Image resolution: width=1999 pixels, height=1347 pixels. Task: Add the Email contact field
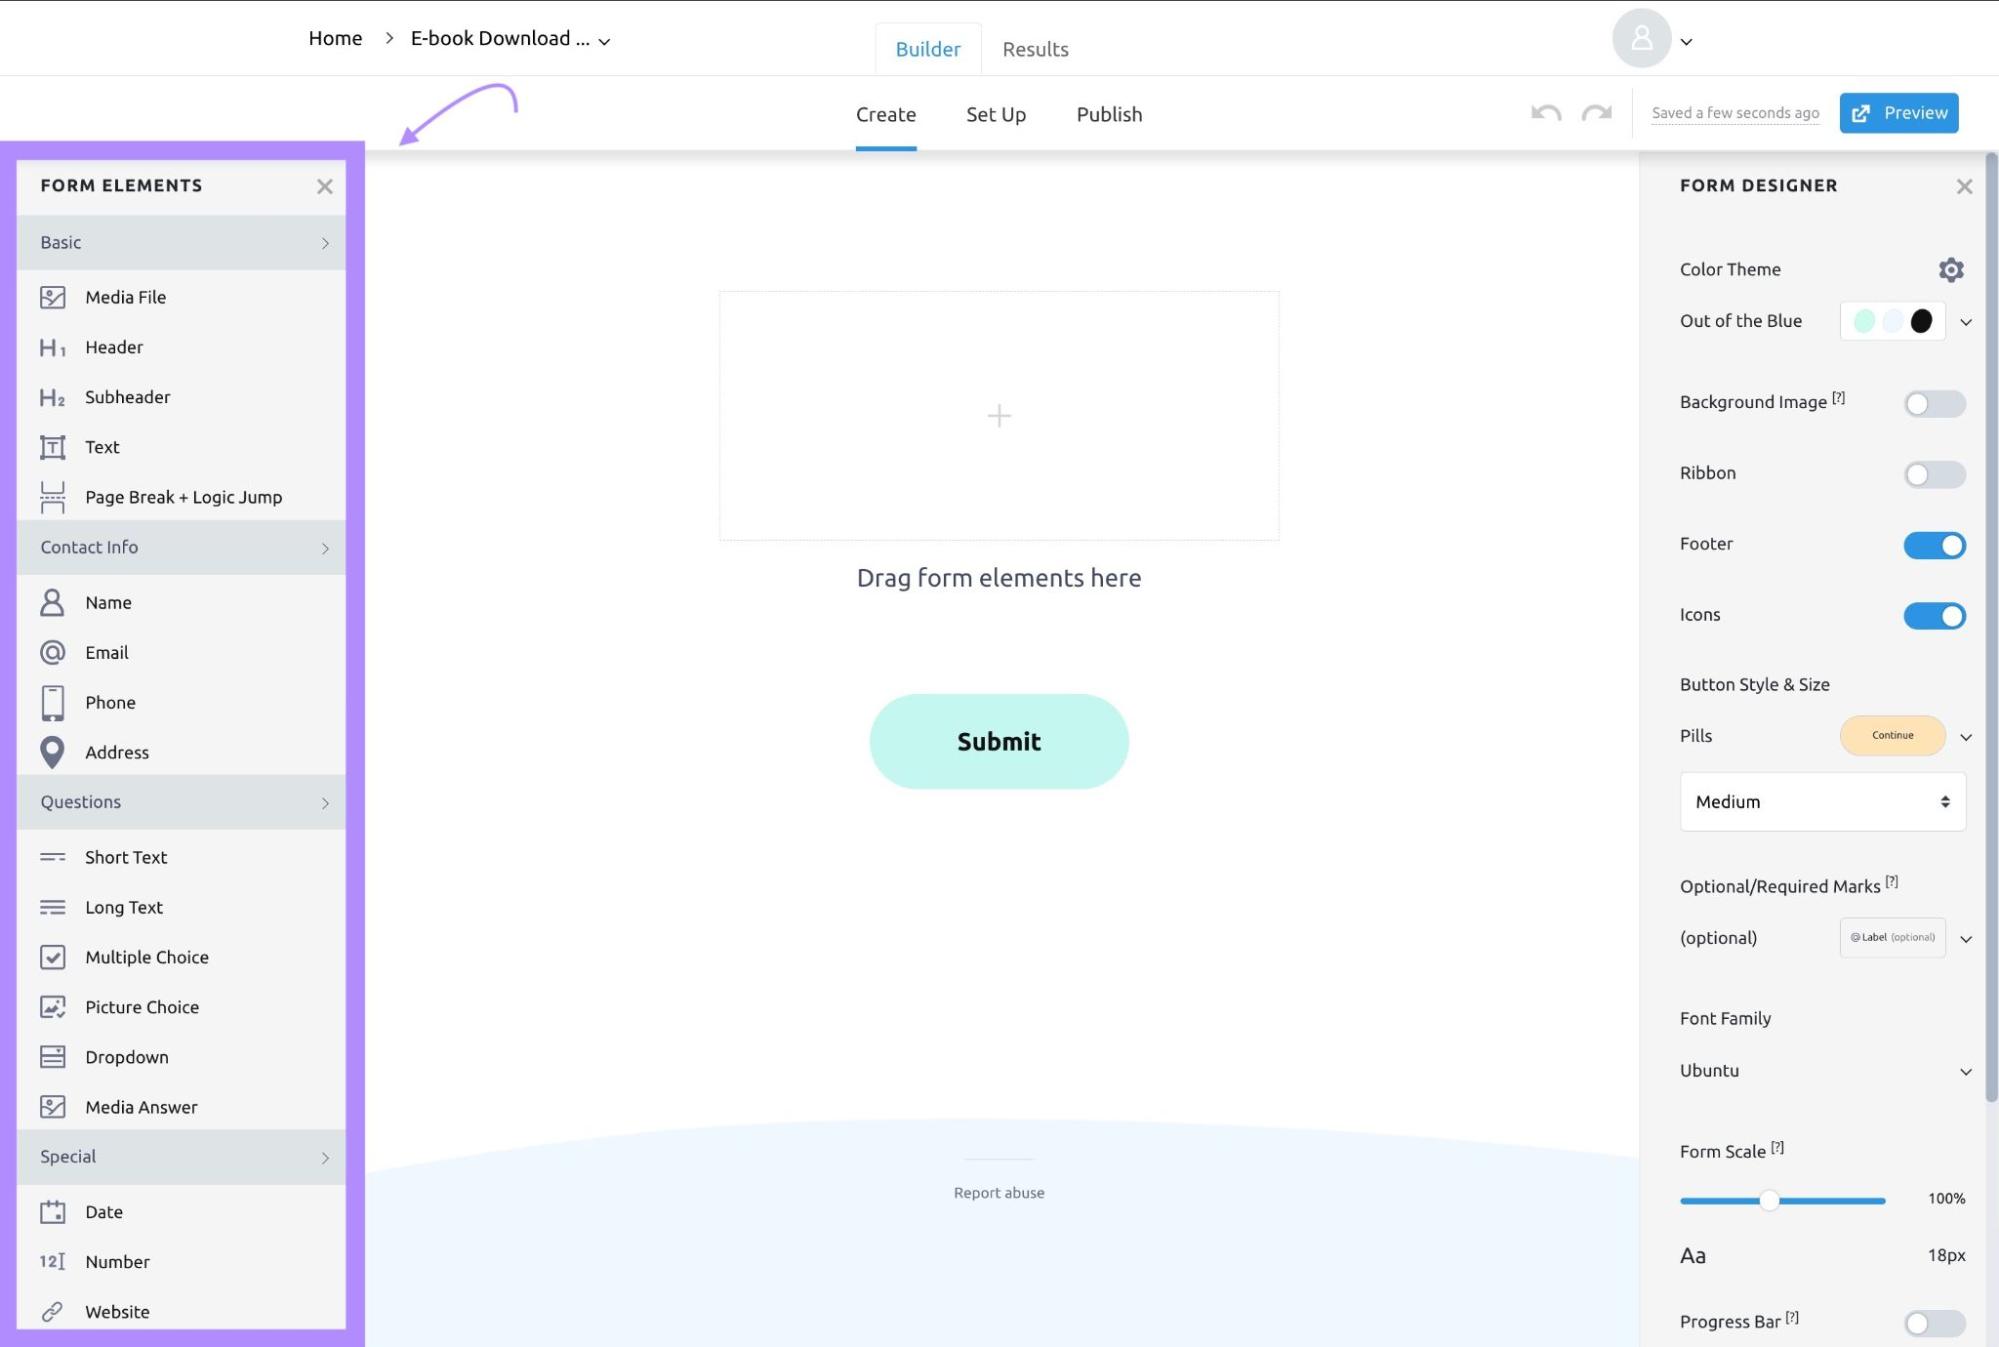[x=106, y=652]
